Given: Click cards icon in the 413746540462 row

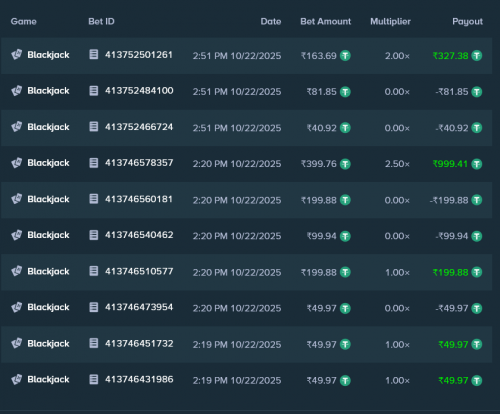Looking at the screenshot, I should coord(17,235).
